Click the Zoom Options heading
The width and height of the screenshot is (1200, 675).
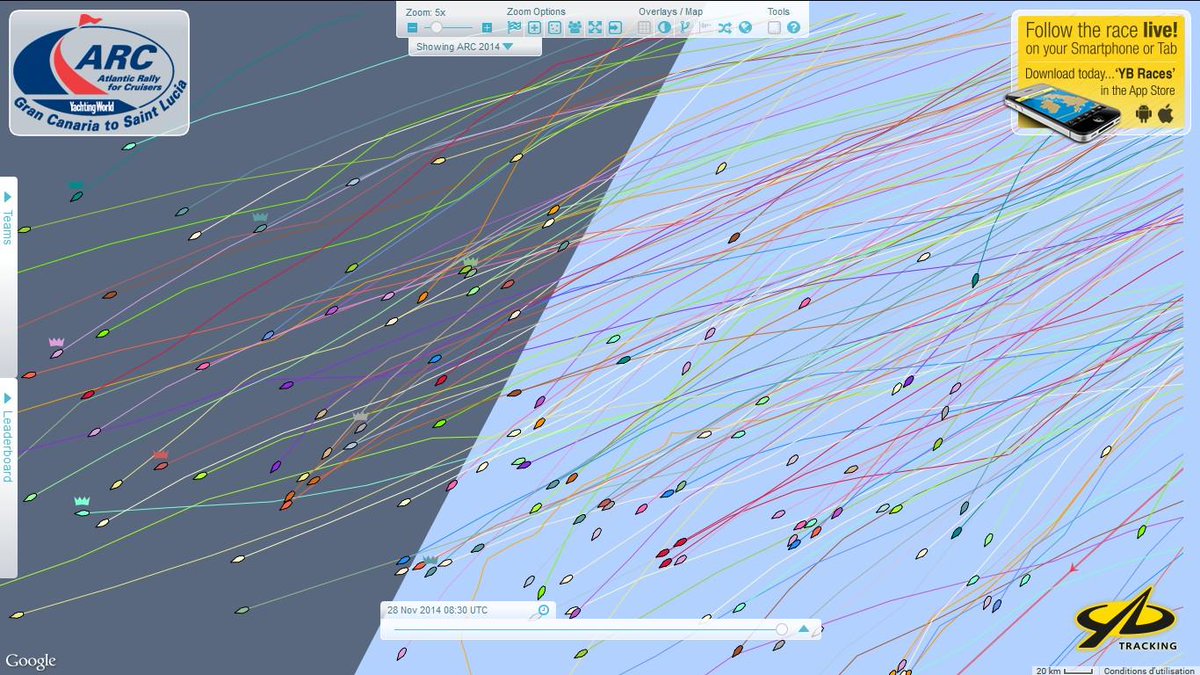click(535, 12)
